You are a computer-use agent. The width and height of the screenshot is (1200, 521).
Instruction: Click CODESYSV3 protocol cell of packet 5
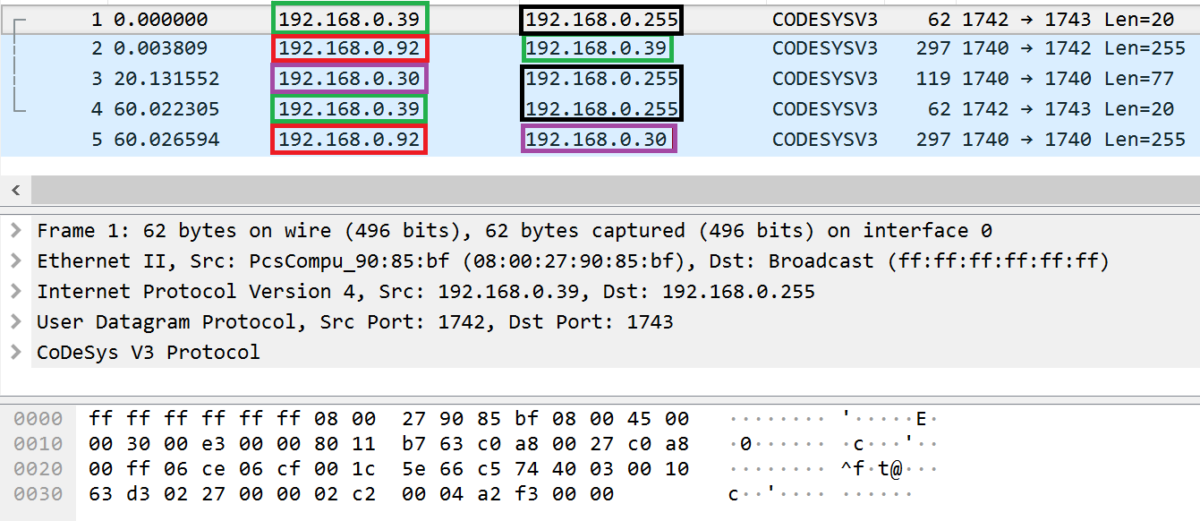[825, 139]
